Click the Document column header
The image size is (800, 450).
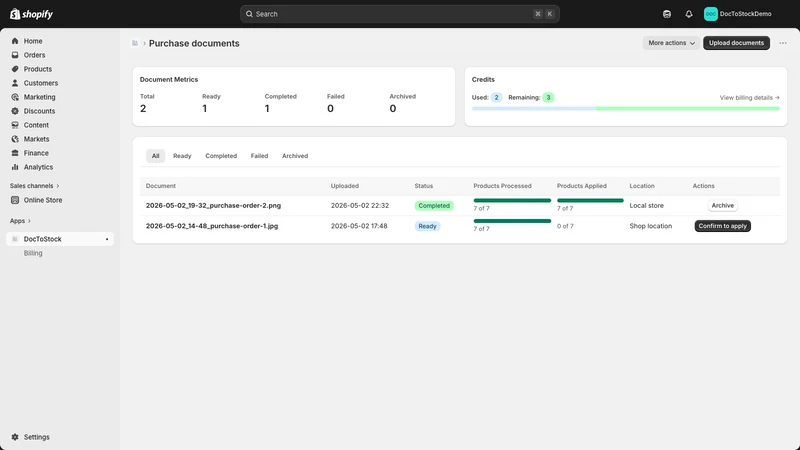(x=161, y=186)
